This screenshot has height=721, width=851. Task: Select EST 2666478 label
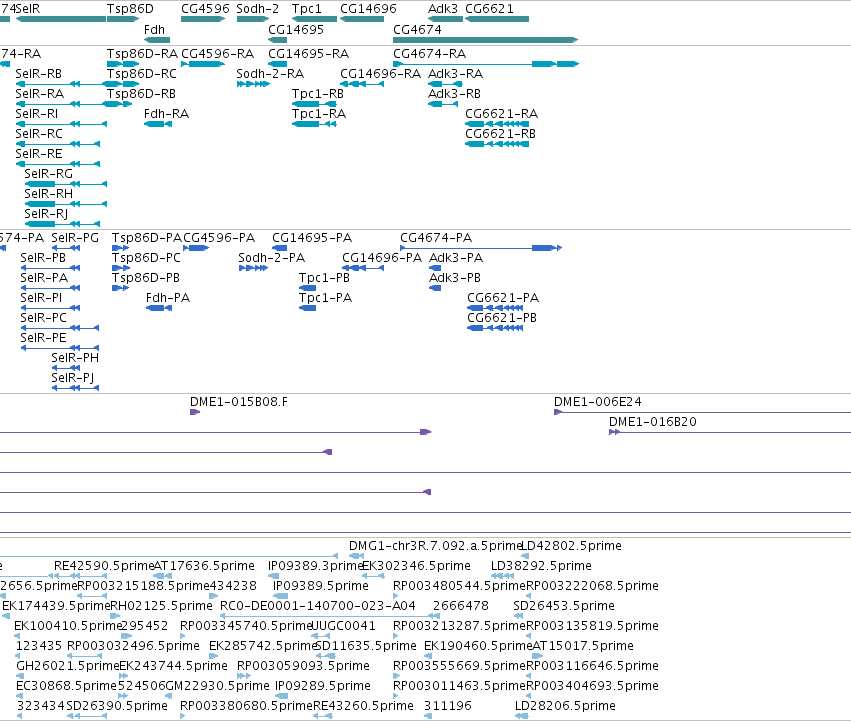click(x=461, y=605)
